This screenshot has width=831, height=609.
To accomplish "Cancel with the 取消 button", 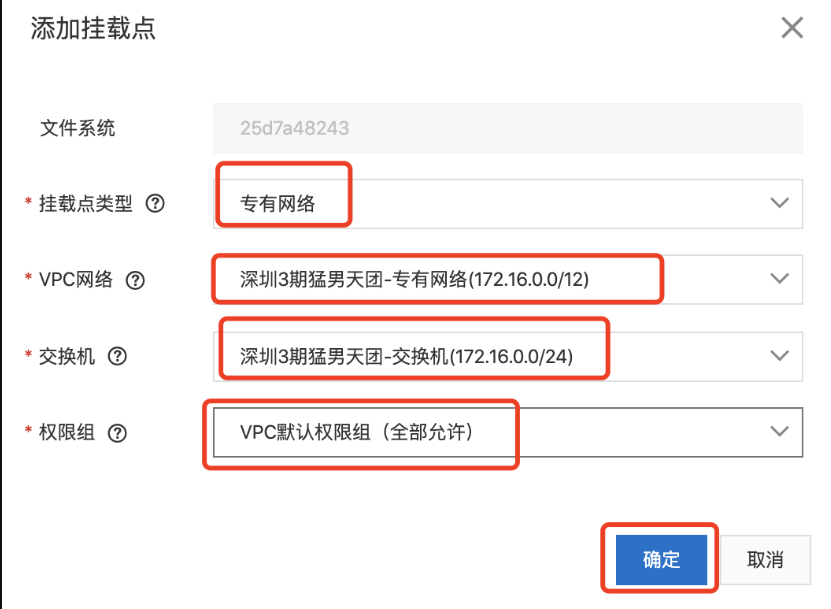I will coord(766,559).
